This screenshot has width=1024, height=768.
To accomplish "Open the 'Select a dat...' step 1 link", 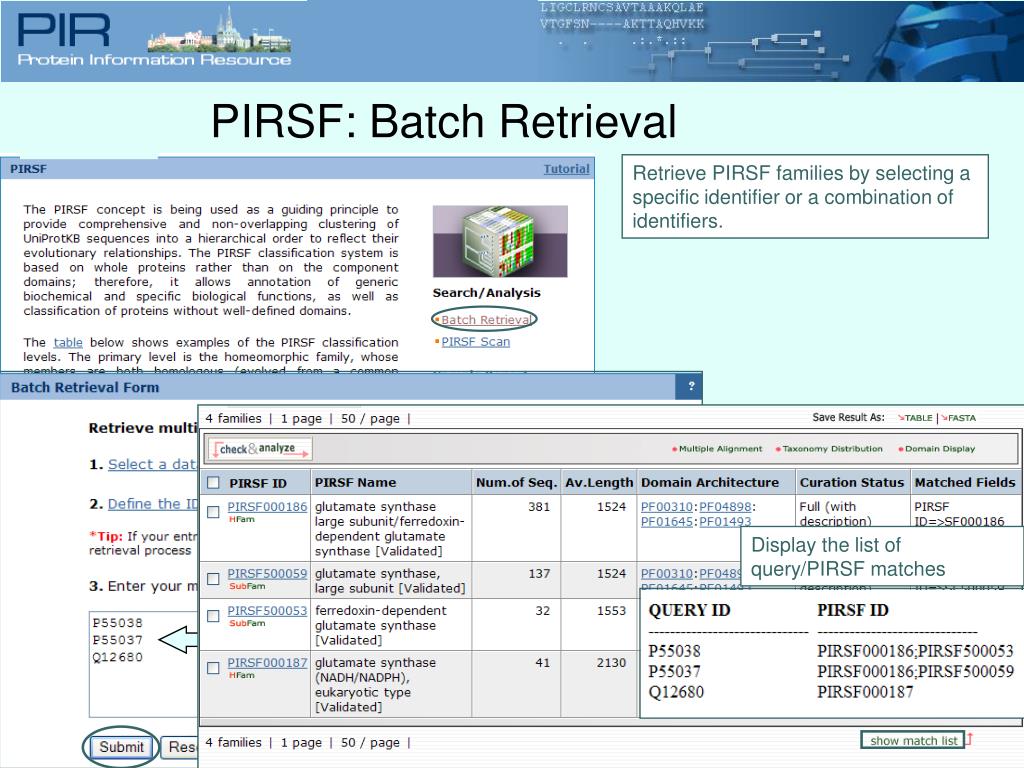I will tap(152, 464).
